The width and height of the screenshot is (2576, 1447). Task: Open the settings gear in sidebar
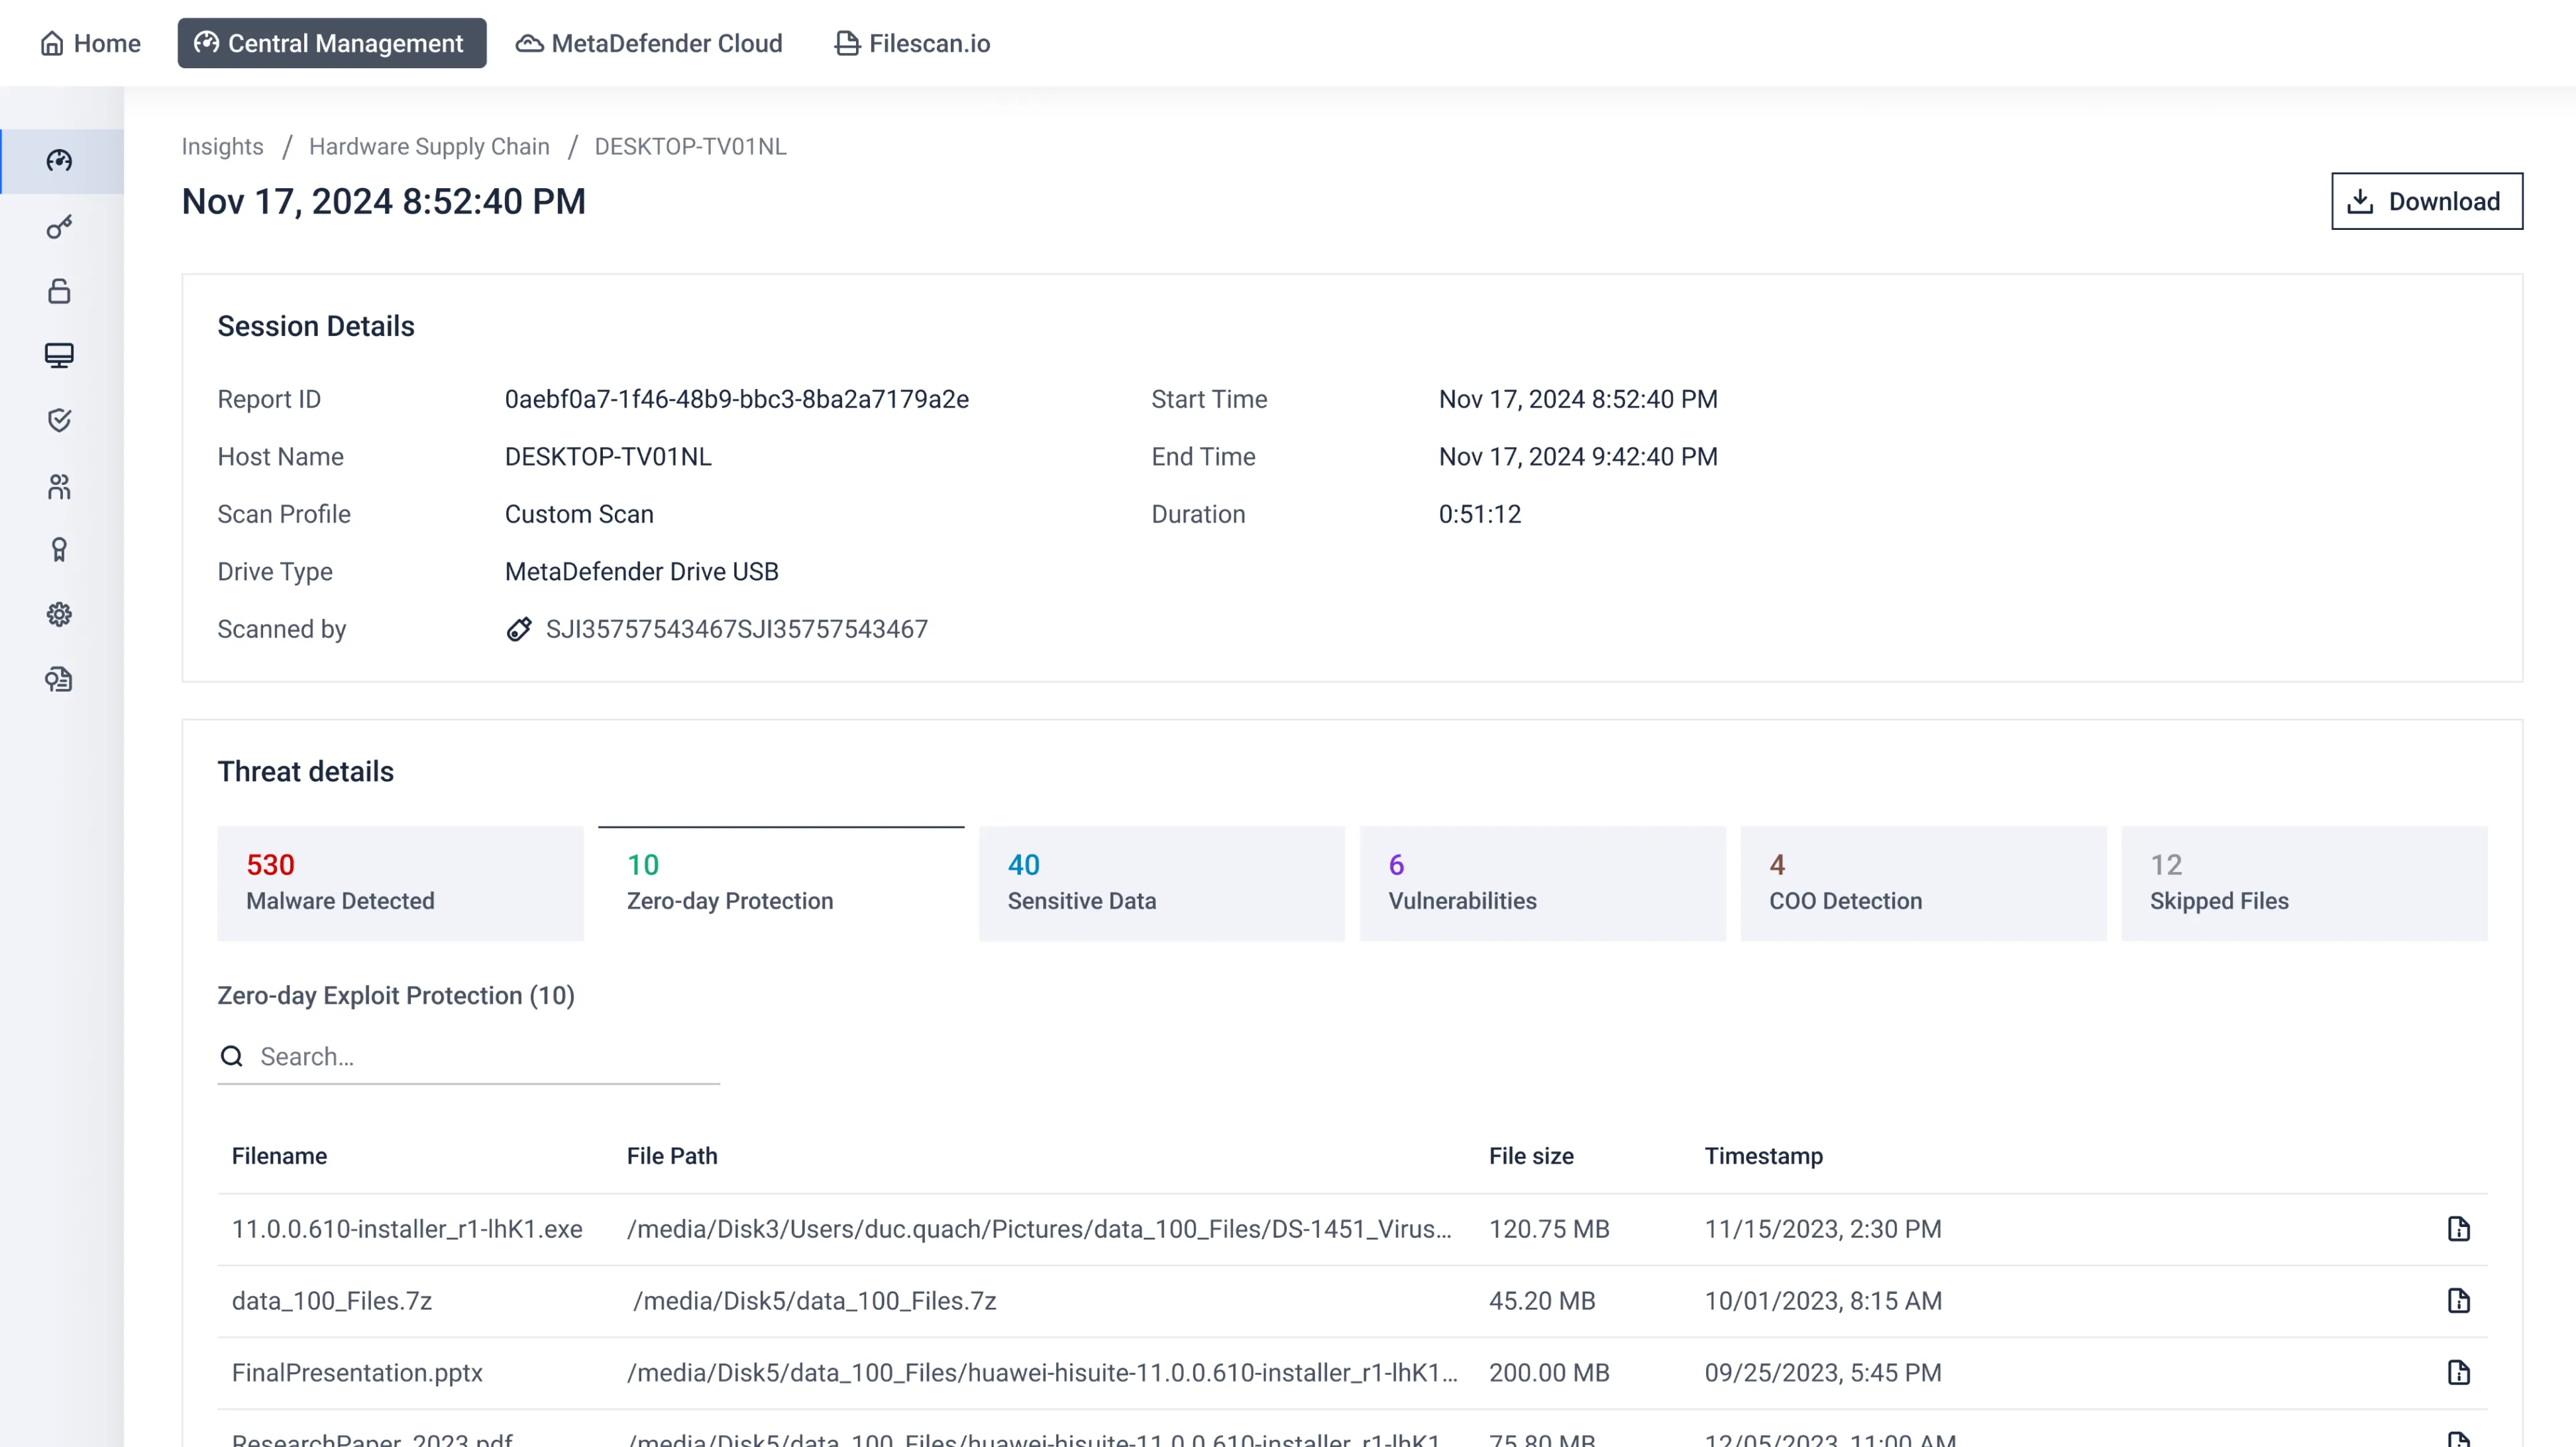[59, 614]
